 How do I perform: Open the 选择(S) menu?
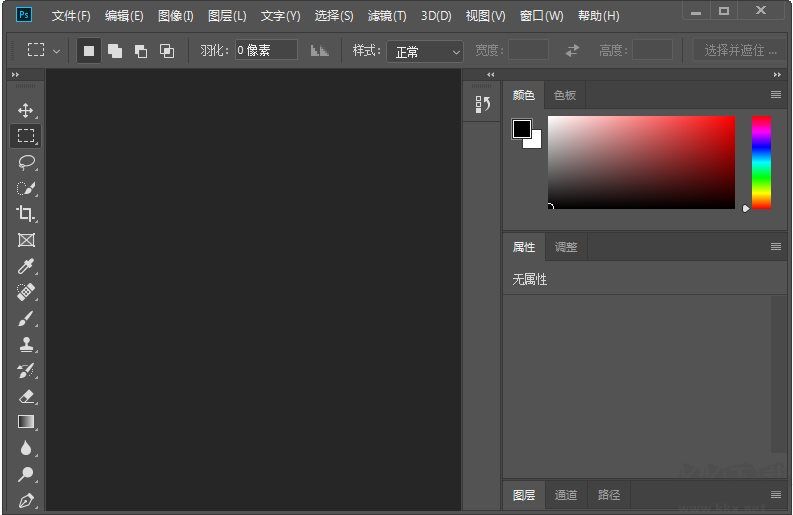pos(334,16)
